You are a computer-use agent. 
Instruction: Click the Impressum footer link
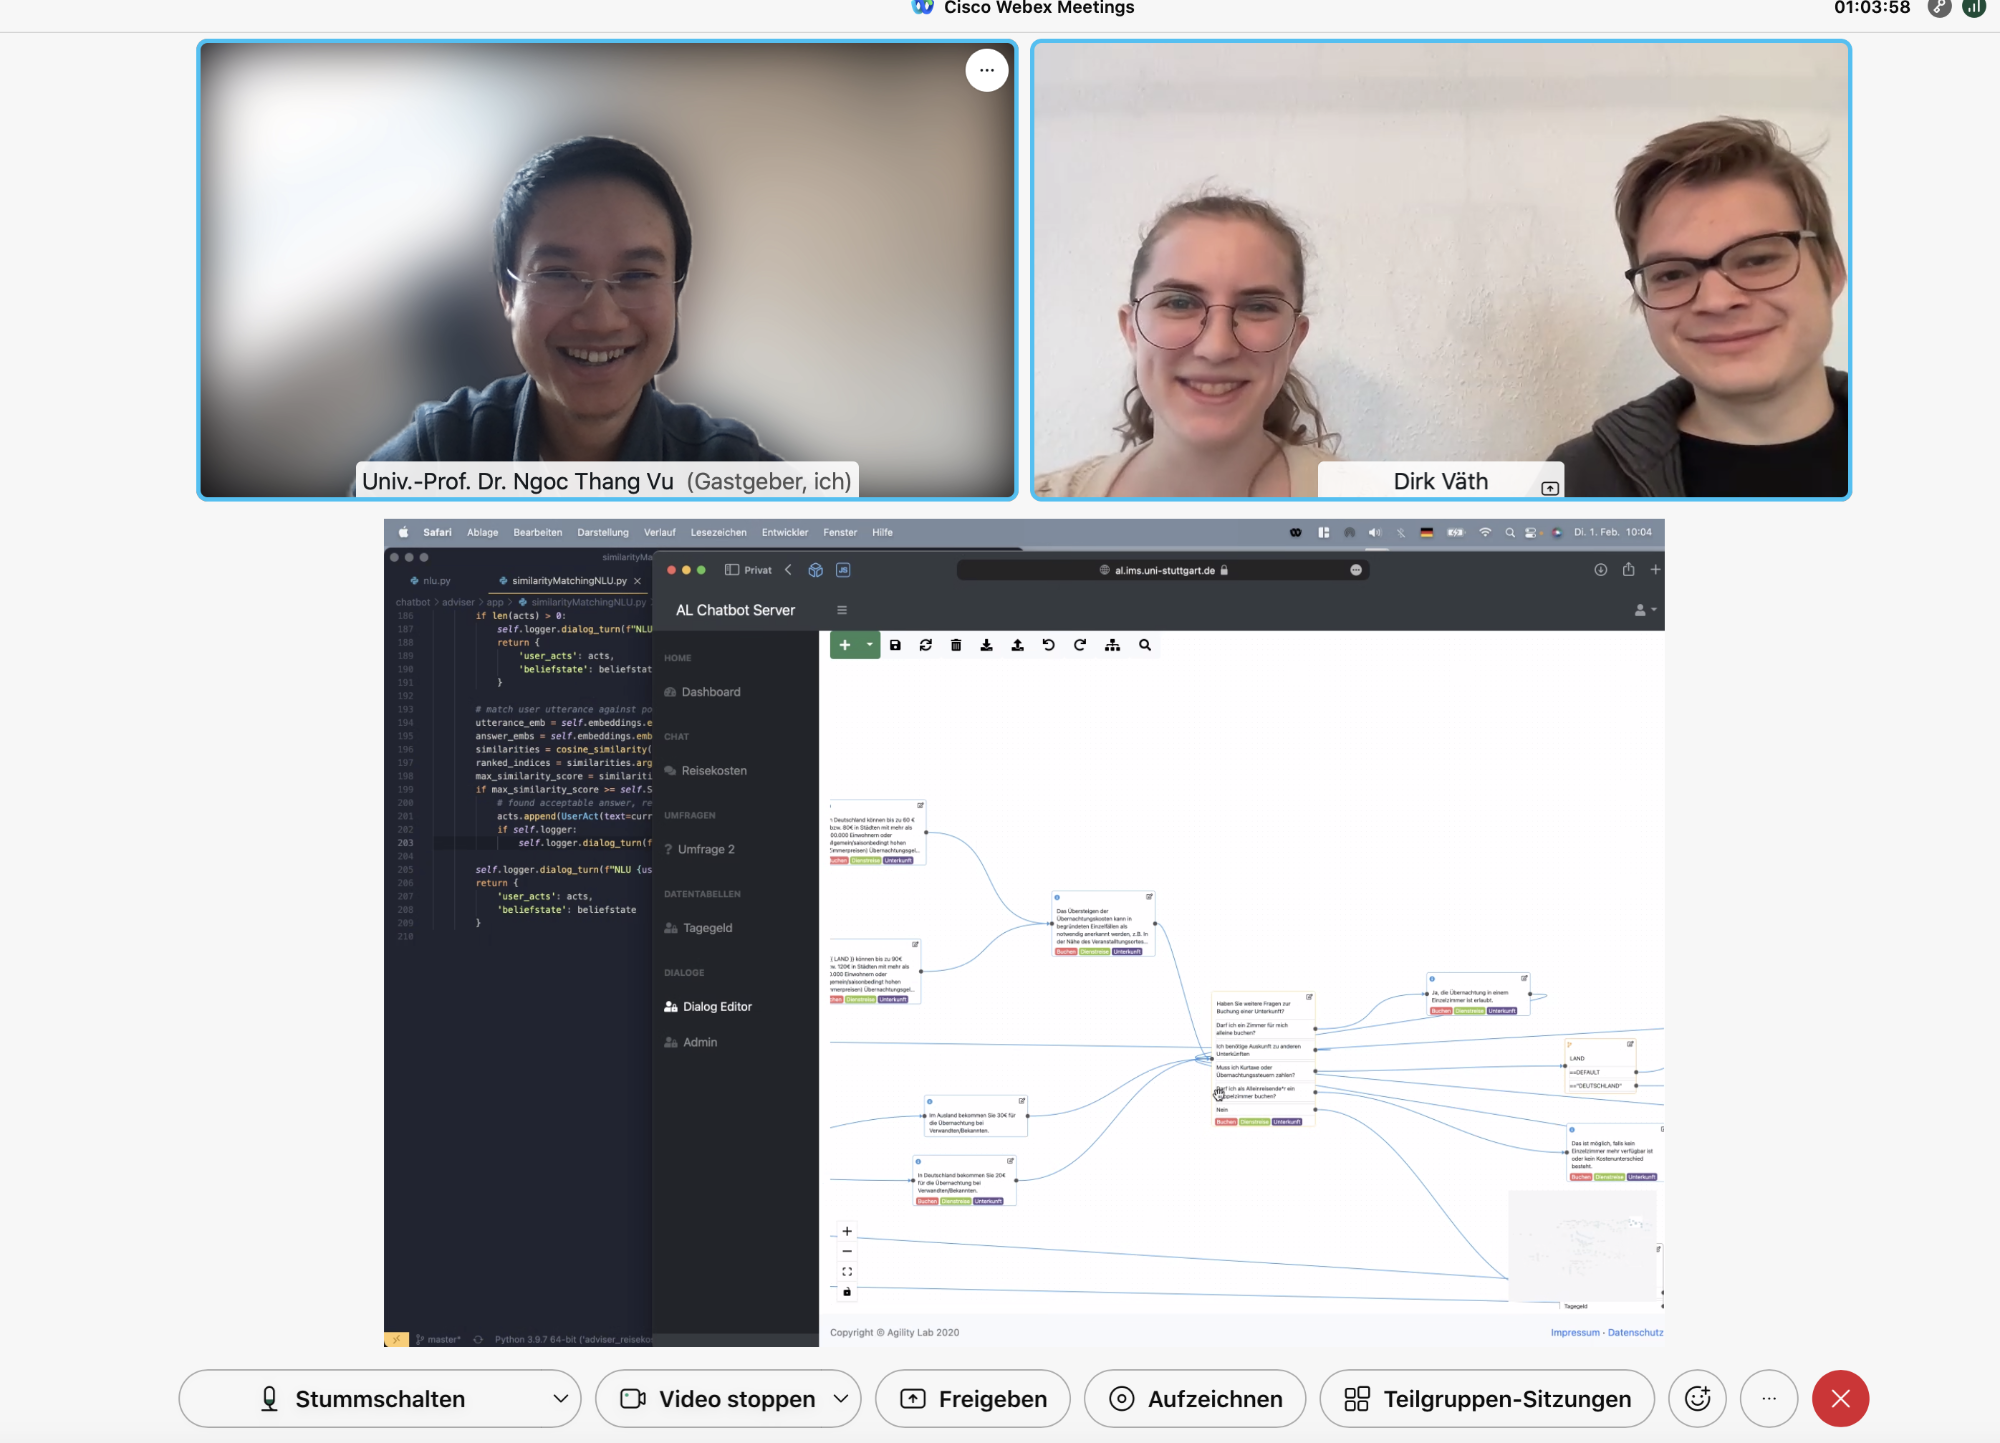[1575, 1333]
